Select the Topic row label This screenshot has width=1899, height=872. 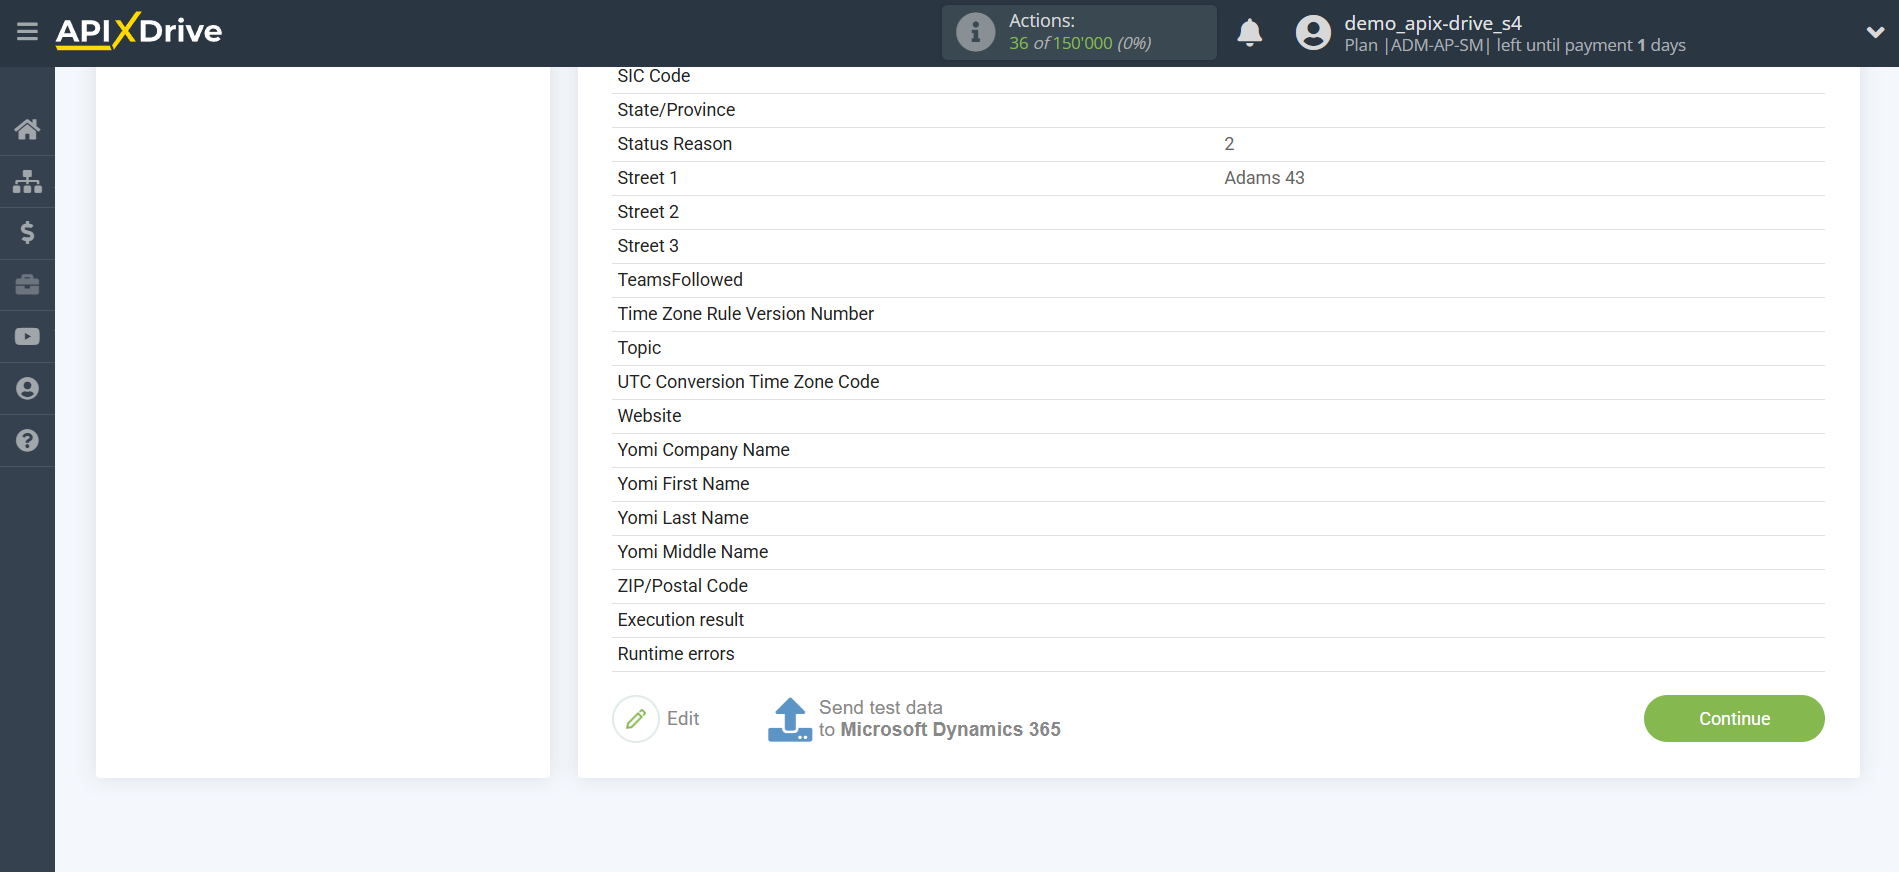tap(639, 348)
